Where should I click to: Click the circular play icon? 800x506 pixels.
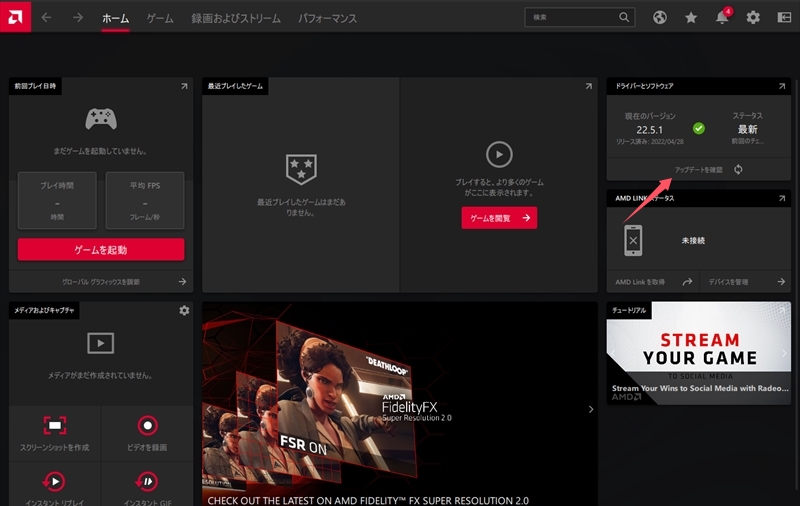pyautogui.click(x=499, y=155)
